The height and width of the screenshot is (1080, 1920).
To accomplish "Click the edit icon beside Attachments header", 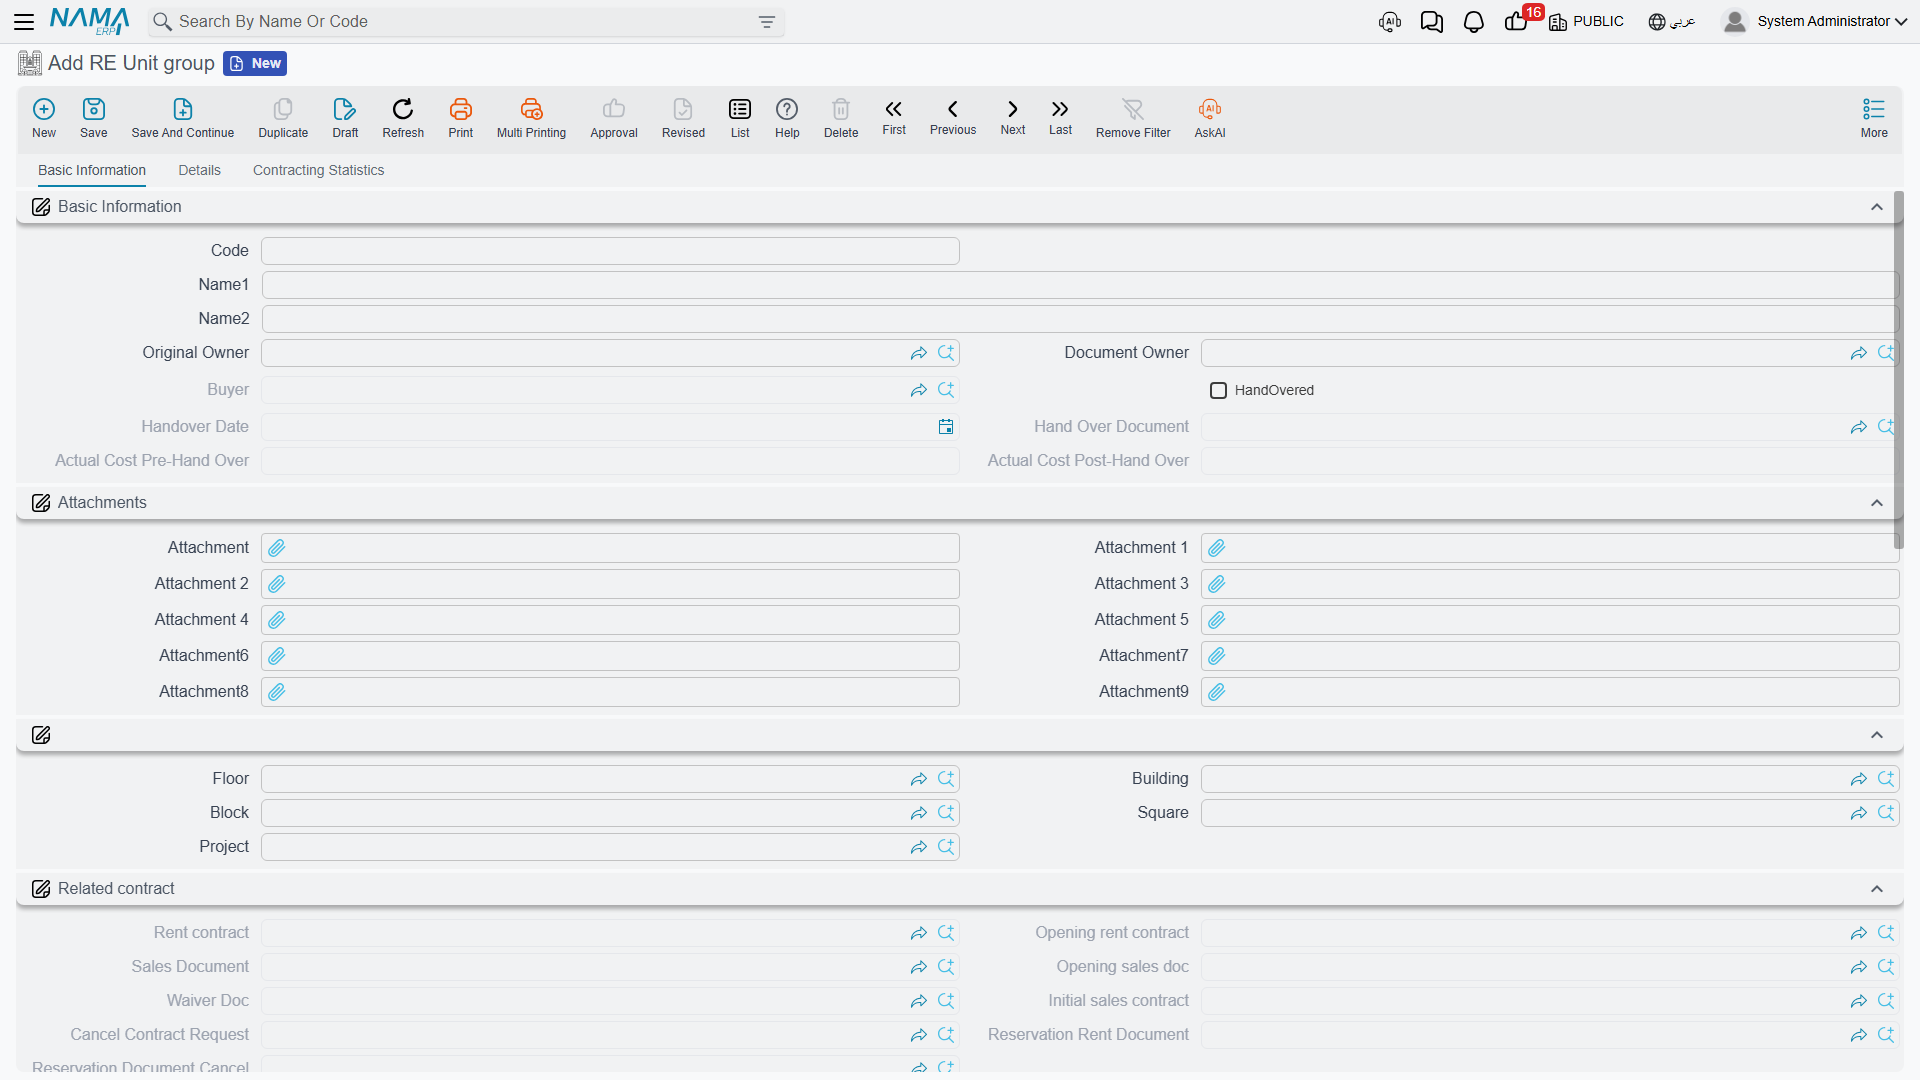I will (x=41, y=503).
